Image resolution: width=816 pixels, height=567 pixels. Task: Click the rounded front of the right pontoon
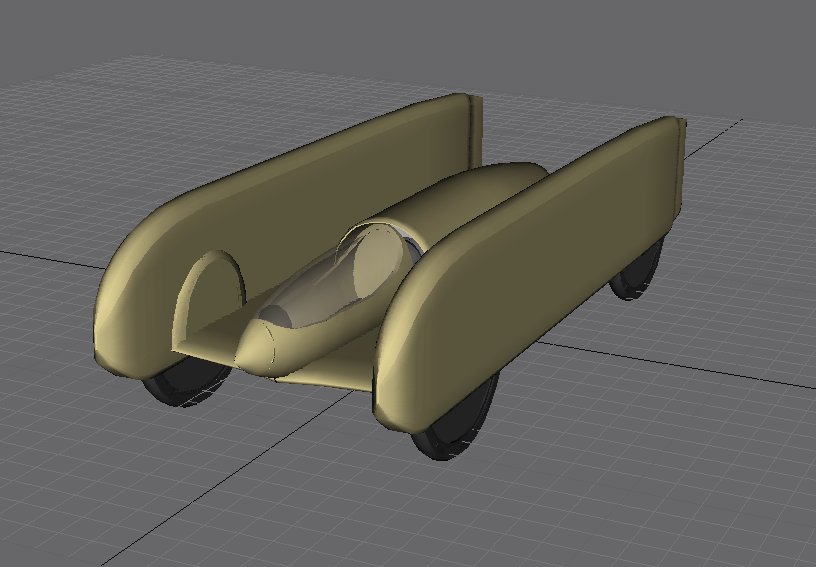click(395, 370)
